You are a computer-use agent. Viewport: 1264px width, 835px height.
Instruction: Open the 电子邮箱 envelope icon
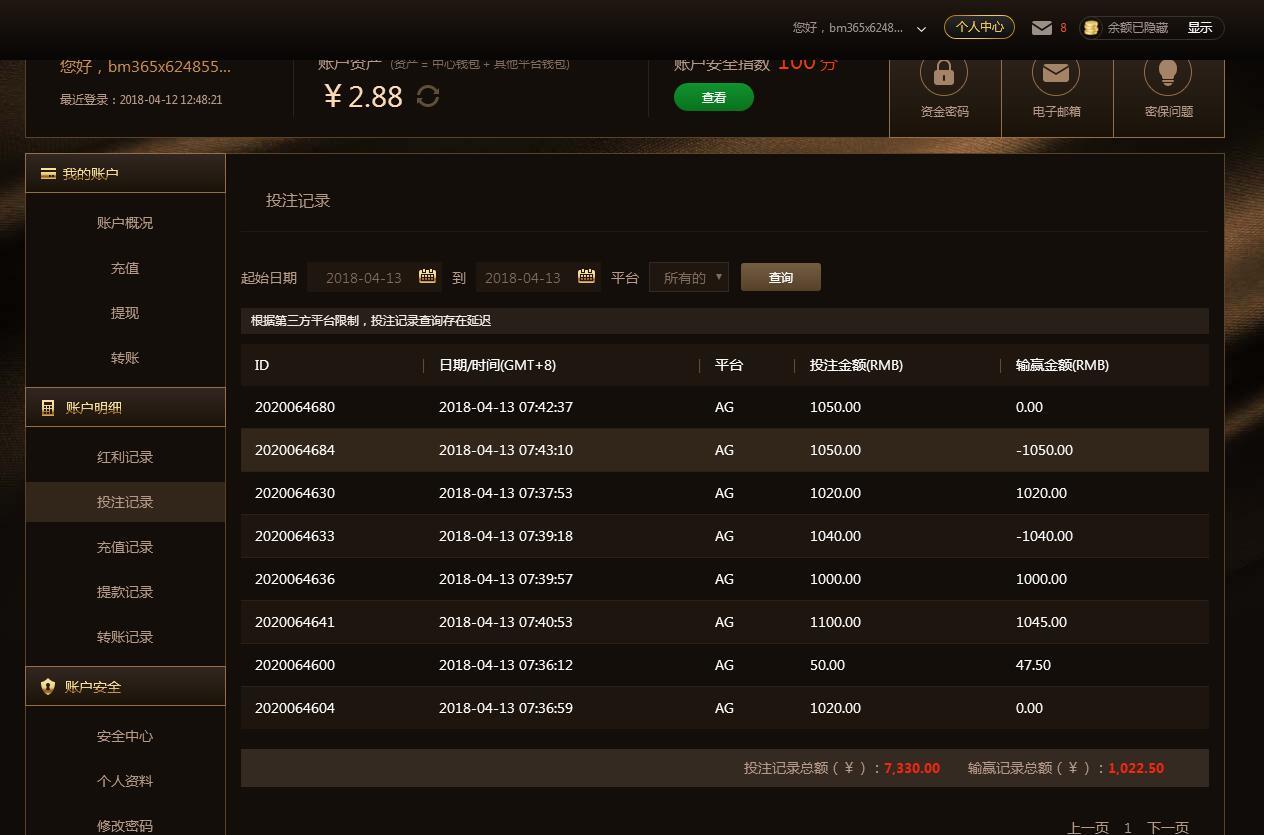(1056, 75)
